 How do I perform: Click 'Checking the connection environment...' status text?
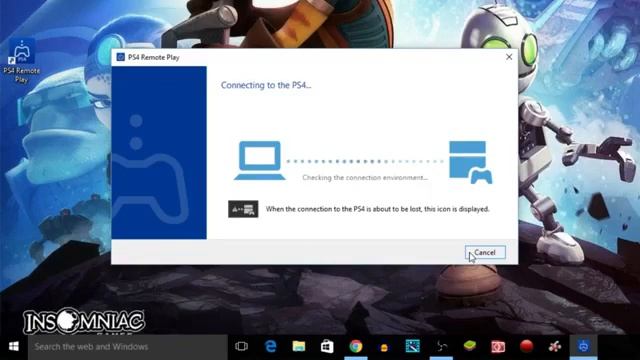pos(365,178)
